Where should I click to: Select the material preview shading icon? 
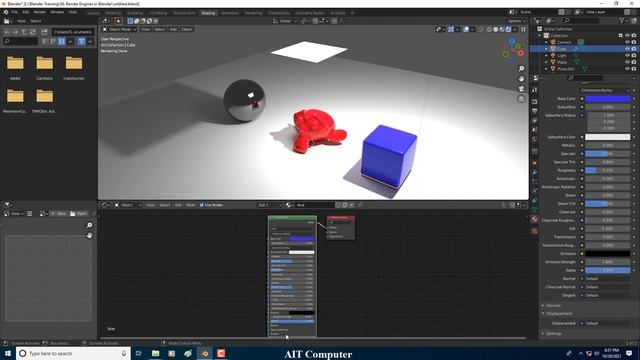point(502,29)
